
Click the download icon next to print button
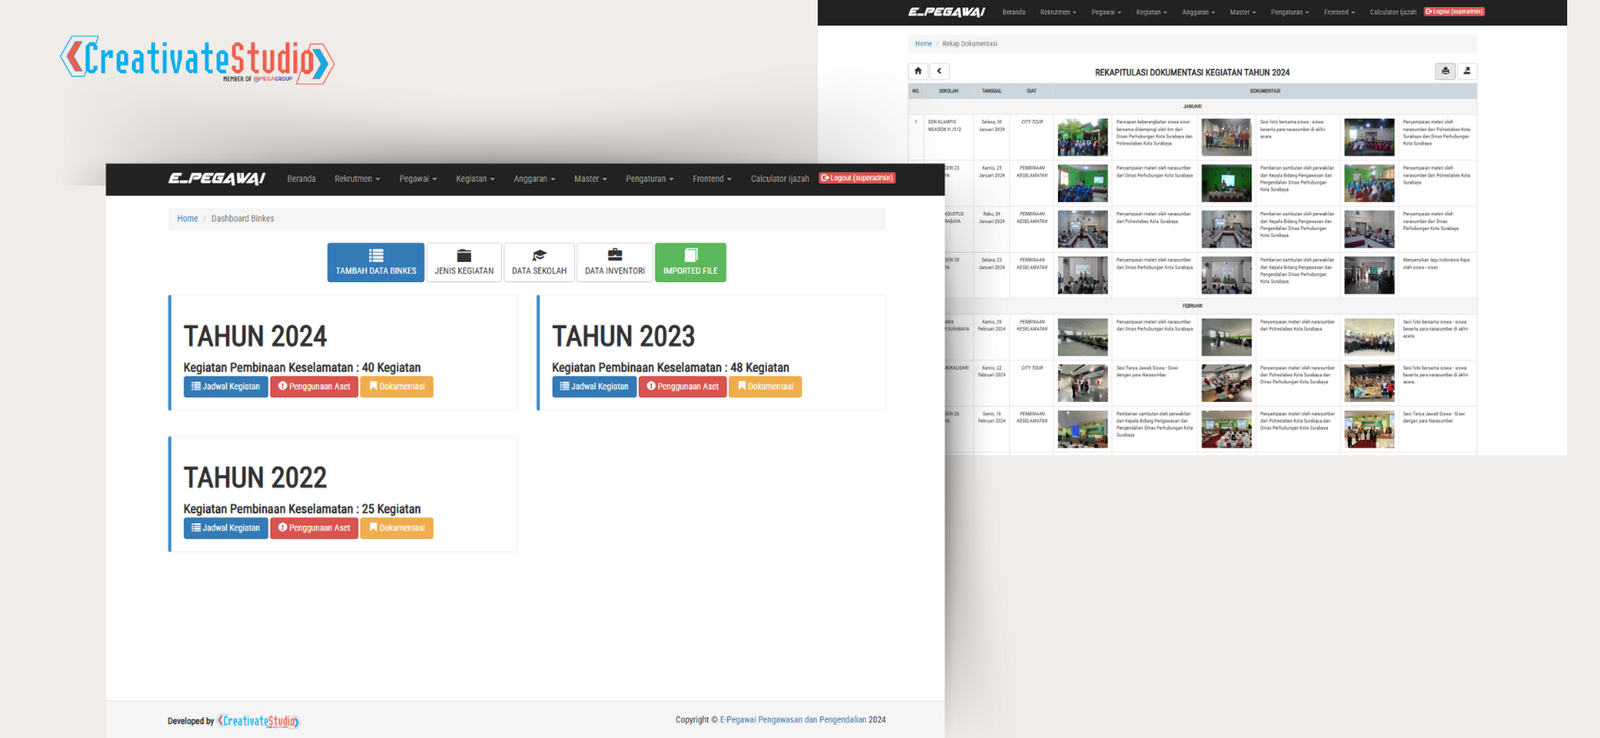point(1467,71)
